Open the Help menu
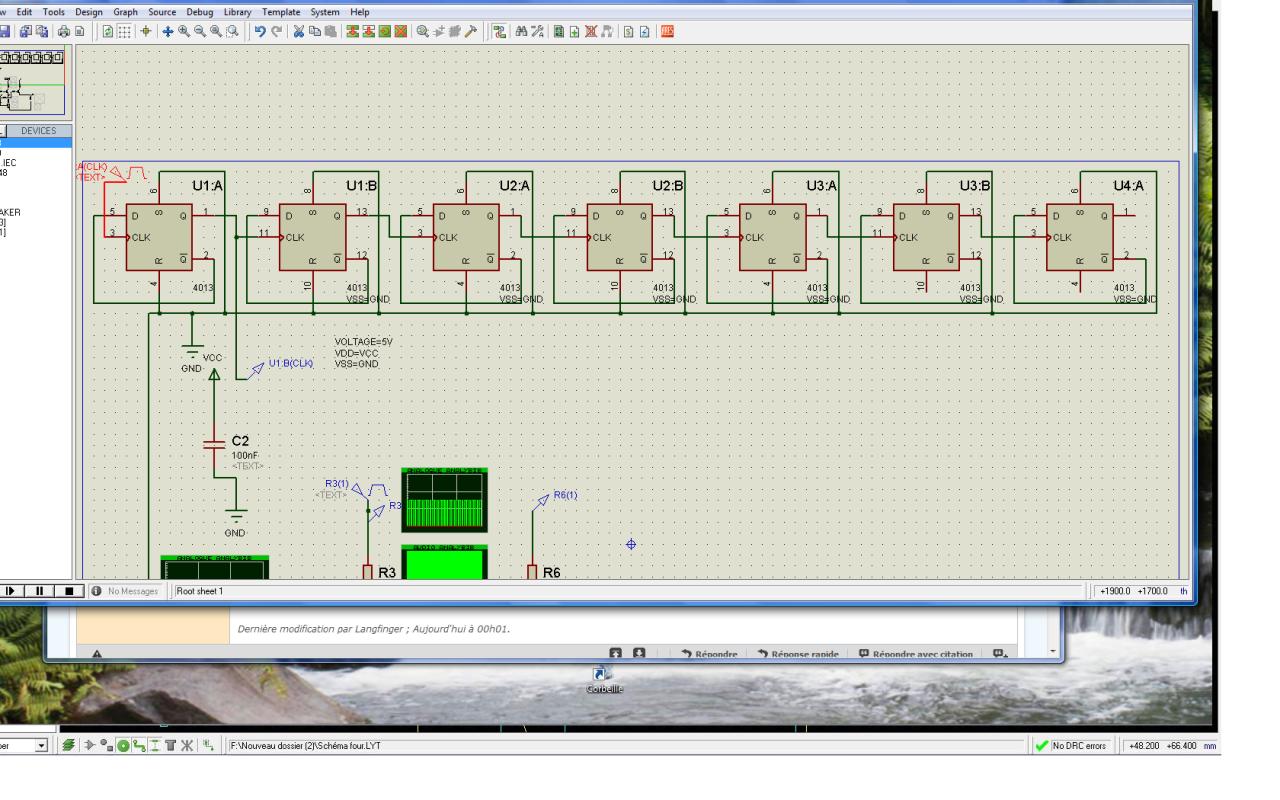The image size is (1280, 800). point(359,12)
